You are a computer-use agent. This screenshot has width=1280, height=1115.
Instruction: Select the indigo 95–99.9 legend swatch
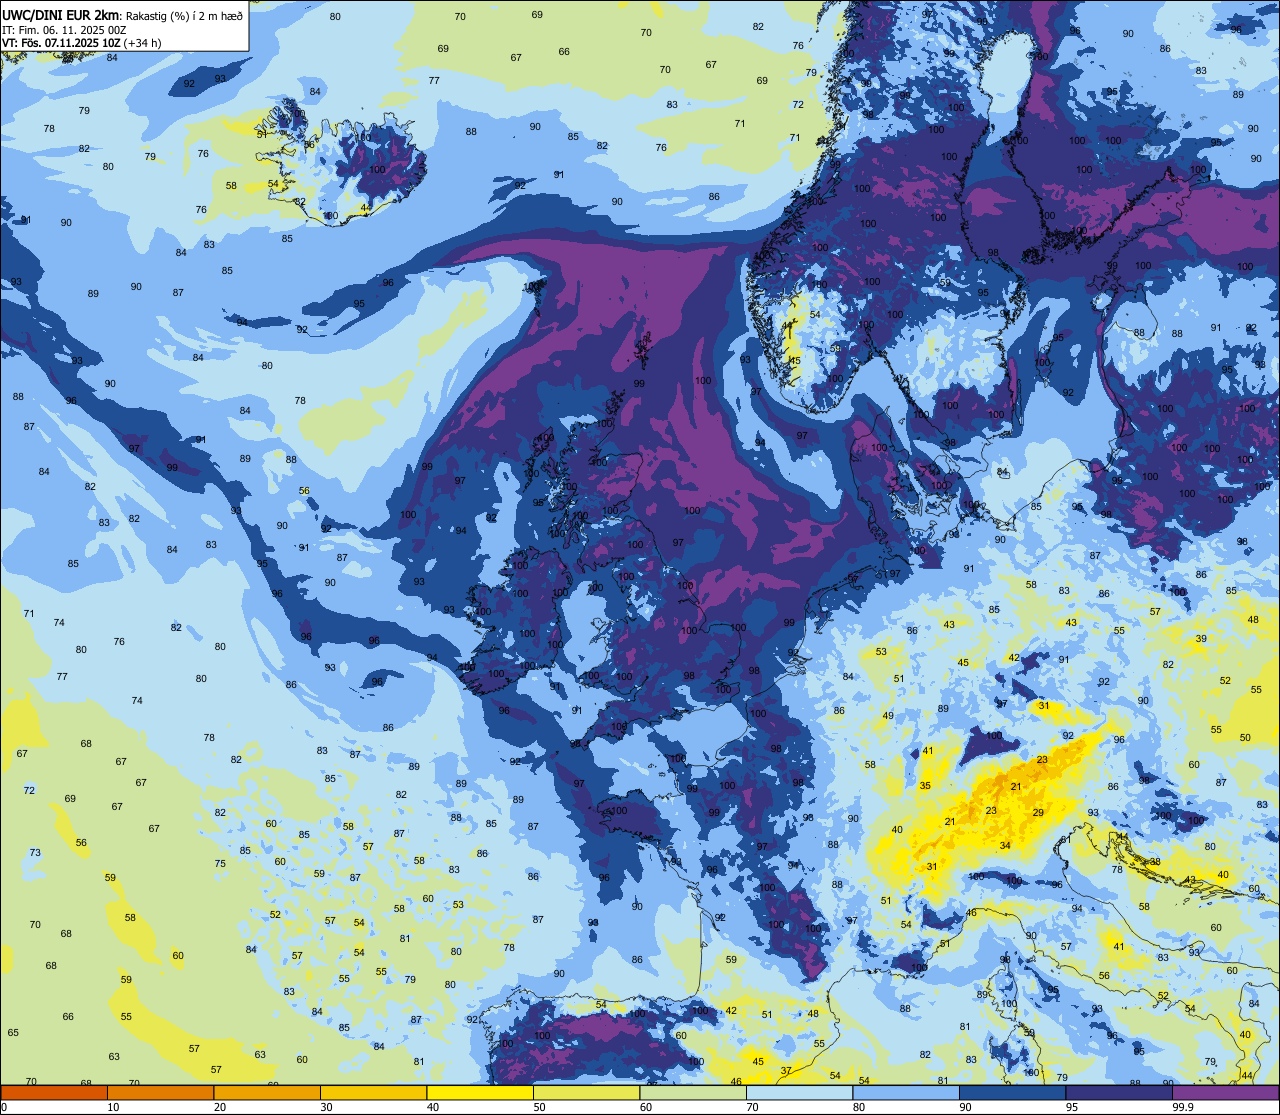pyautogui.click(x=1119, y=1092)
